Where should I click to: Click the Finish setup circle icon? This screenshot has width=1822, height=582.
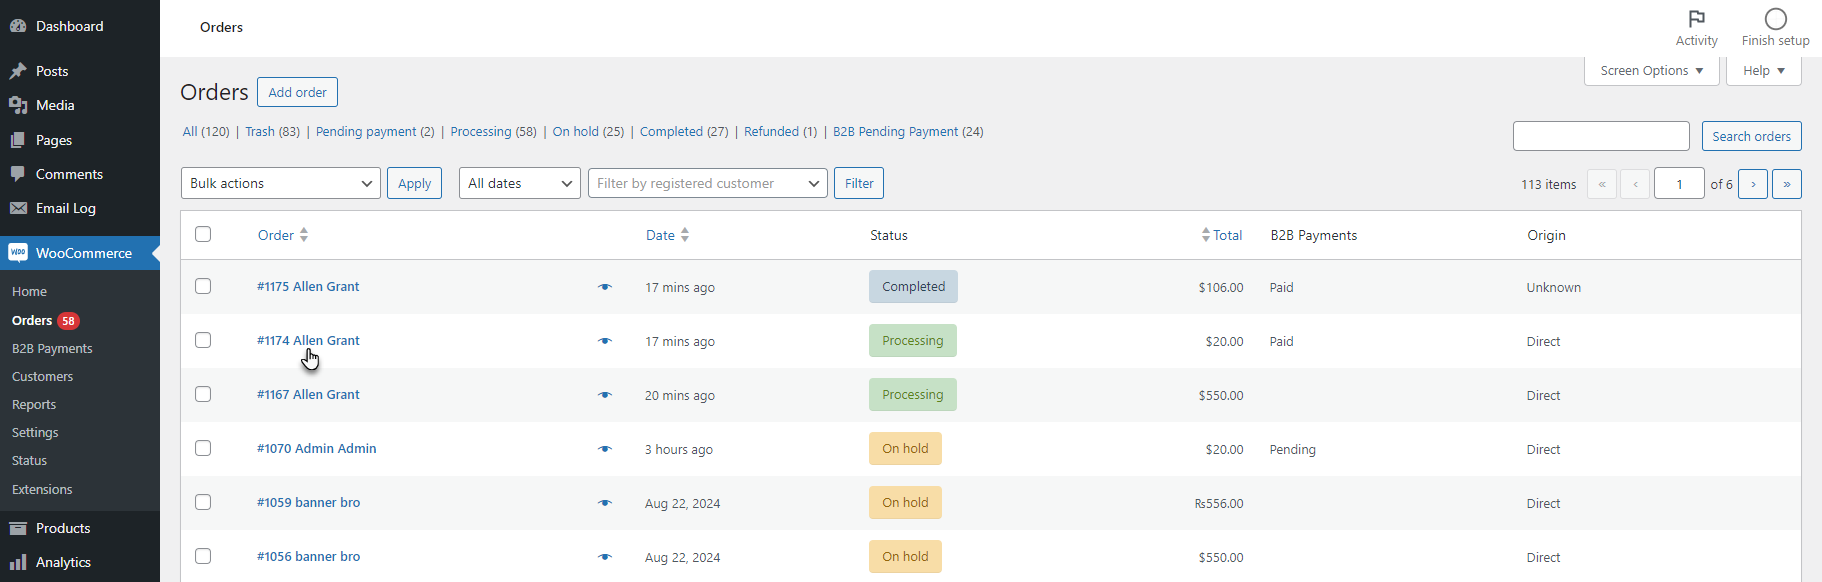point(1775,19)
